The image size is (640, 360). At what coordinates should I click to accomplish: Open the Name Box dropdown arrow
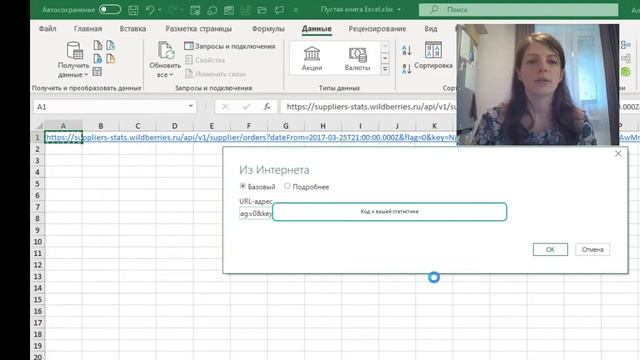tap(191, 107)
